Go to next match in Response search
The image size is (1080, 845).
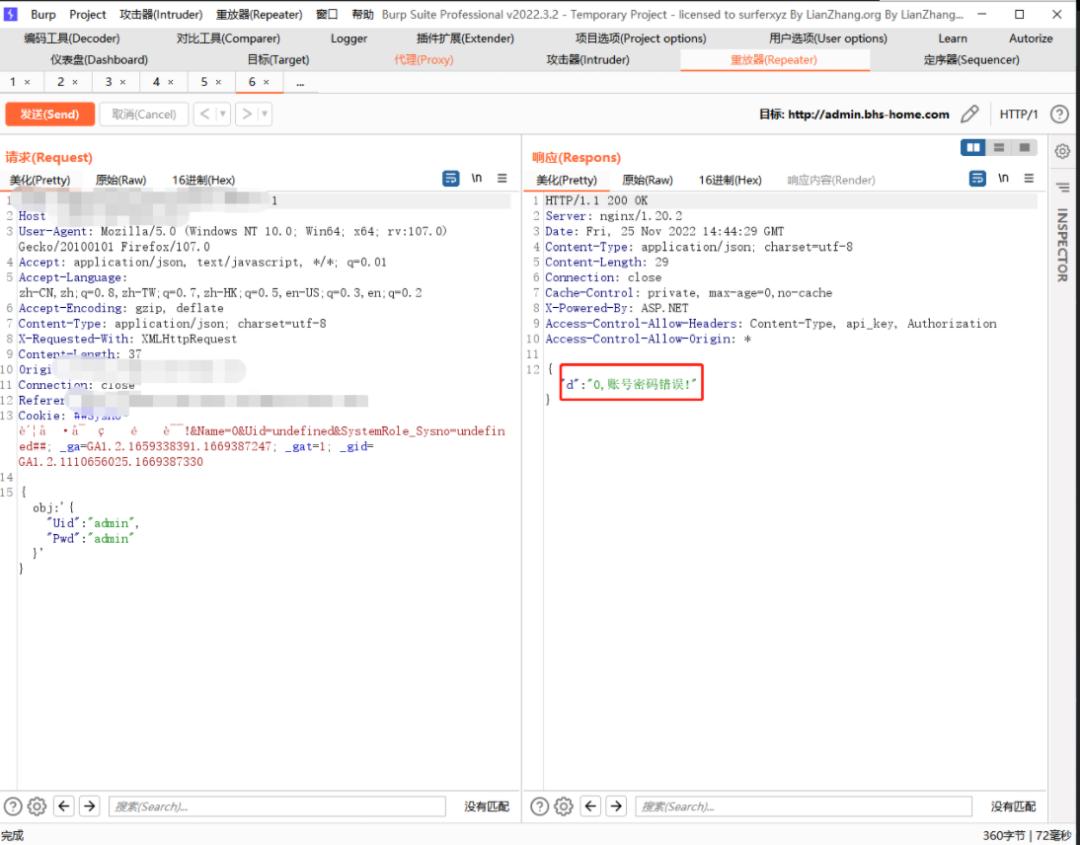pyautogui.click(x=616, y=806)
